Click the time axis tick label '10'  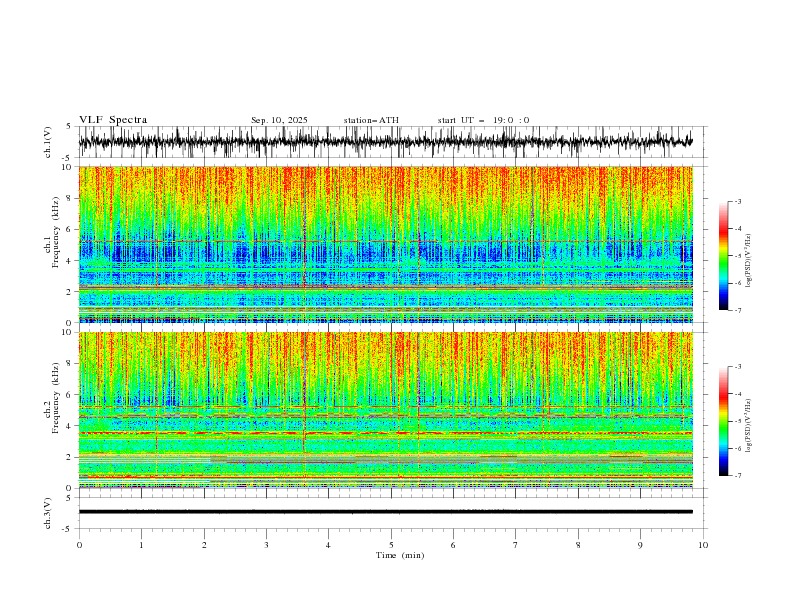[x=703, y=545]
